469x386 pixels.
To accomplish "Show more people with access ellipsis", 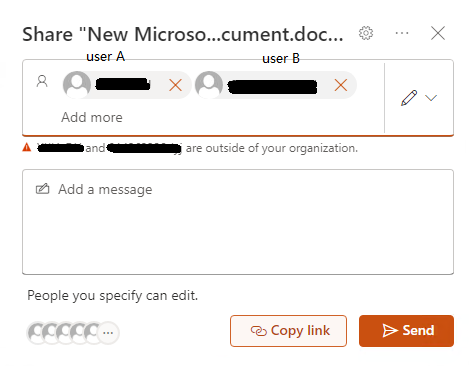I will (108, 332).
